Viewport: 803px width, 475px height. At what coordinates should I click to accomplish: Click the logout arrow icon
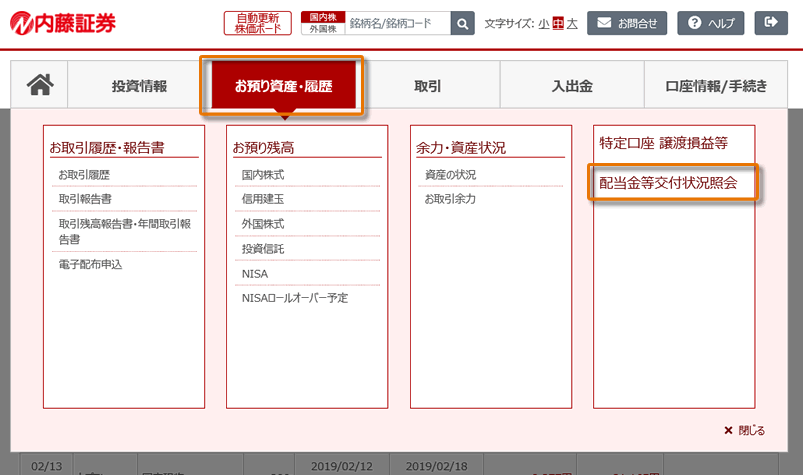click(770, 23)
